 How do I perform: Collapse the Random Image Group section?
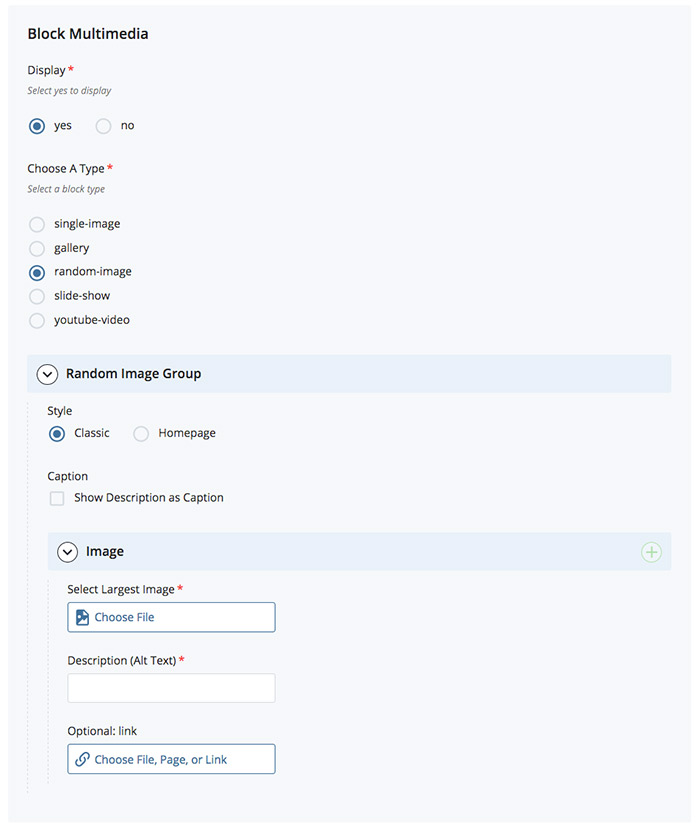click(47, 374)
